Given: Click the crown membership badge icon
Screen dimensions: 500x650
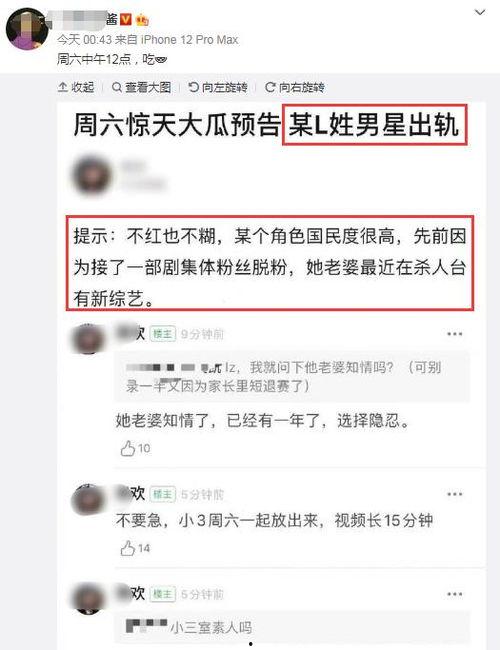Looking at the screenshot, I should point(142,19).
